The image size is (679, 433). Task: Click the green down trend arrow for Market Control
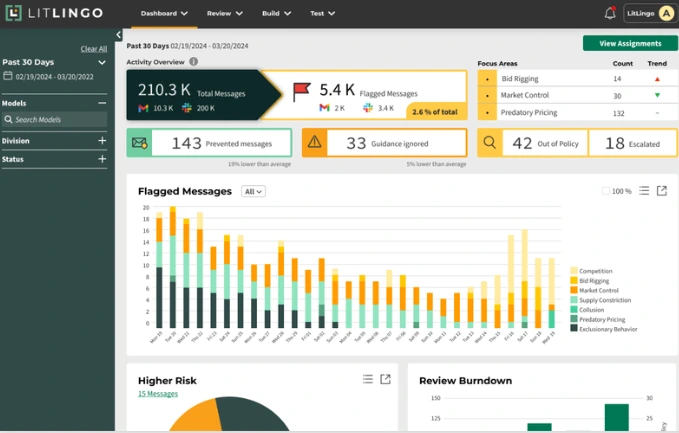pyautogui.click(x=657, y=95)
